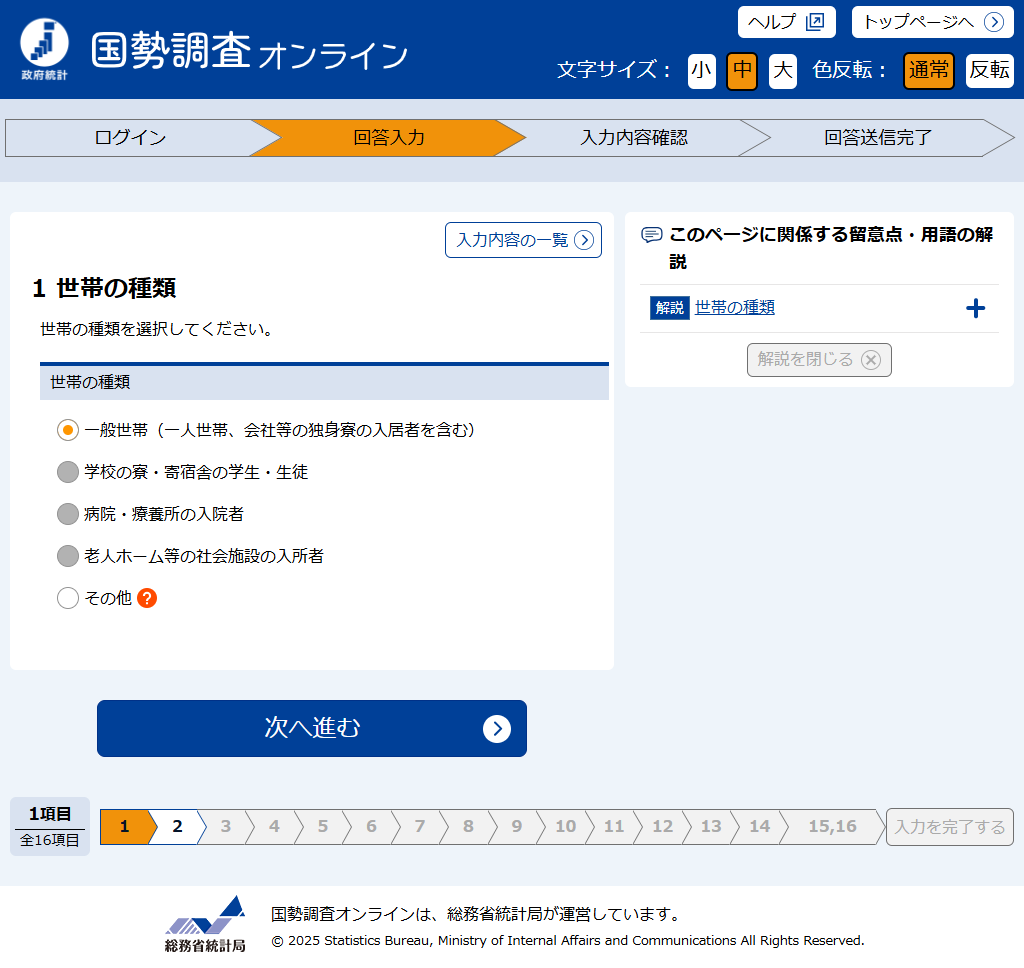Choose 学校の寮・寄宿舎の学生・生徒 option
This screenshot has width=1024, height=968.
pos(68,472)
